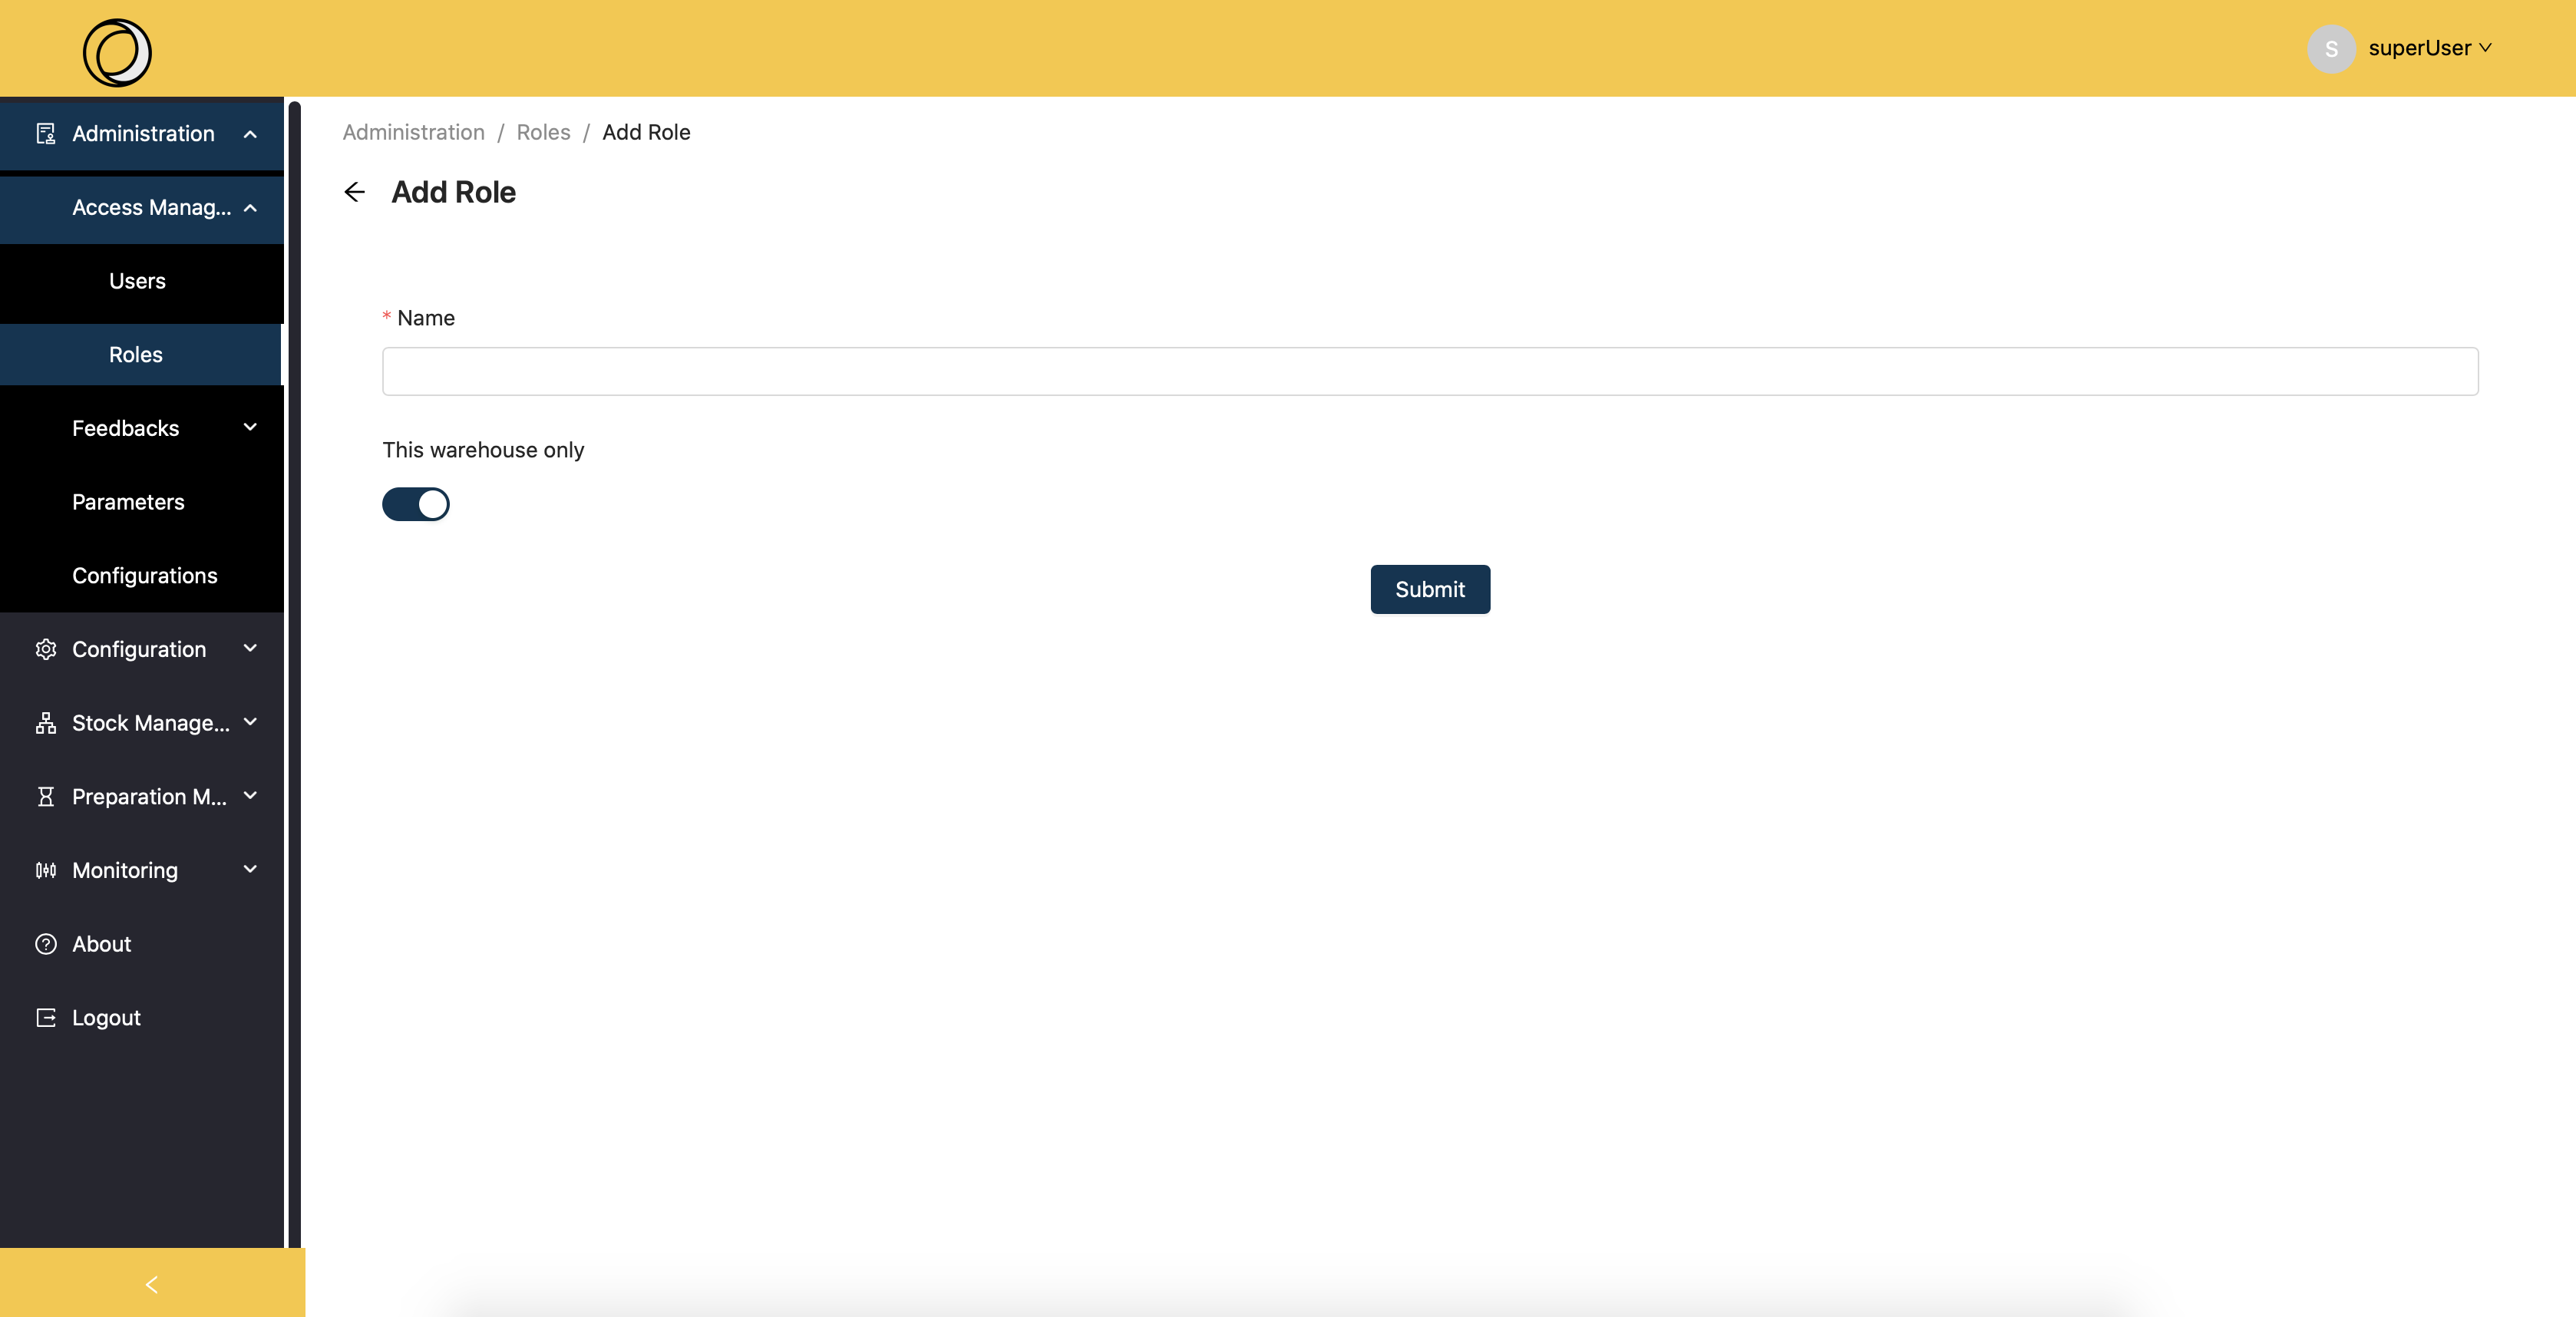The image size is (2576, 1317).
Task: Click the Preparation Management hourglass icon
Action: tap(46, 797)
